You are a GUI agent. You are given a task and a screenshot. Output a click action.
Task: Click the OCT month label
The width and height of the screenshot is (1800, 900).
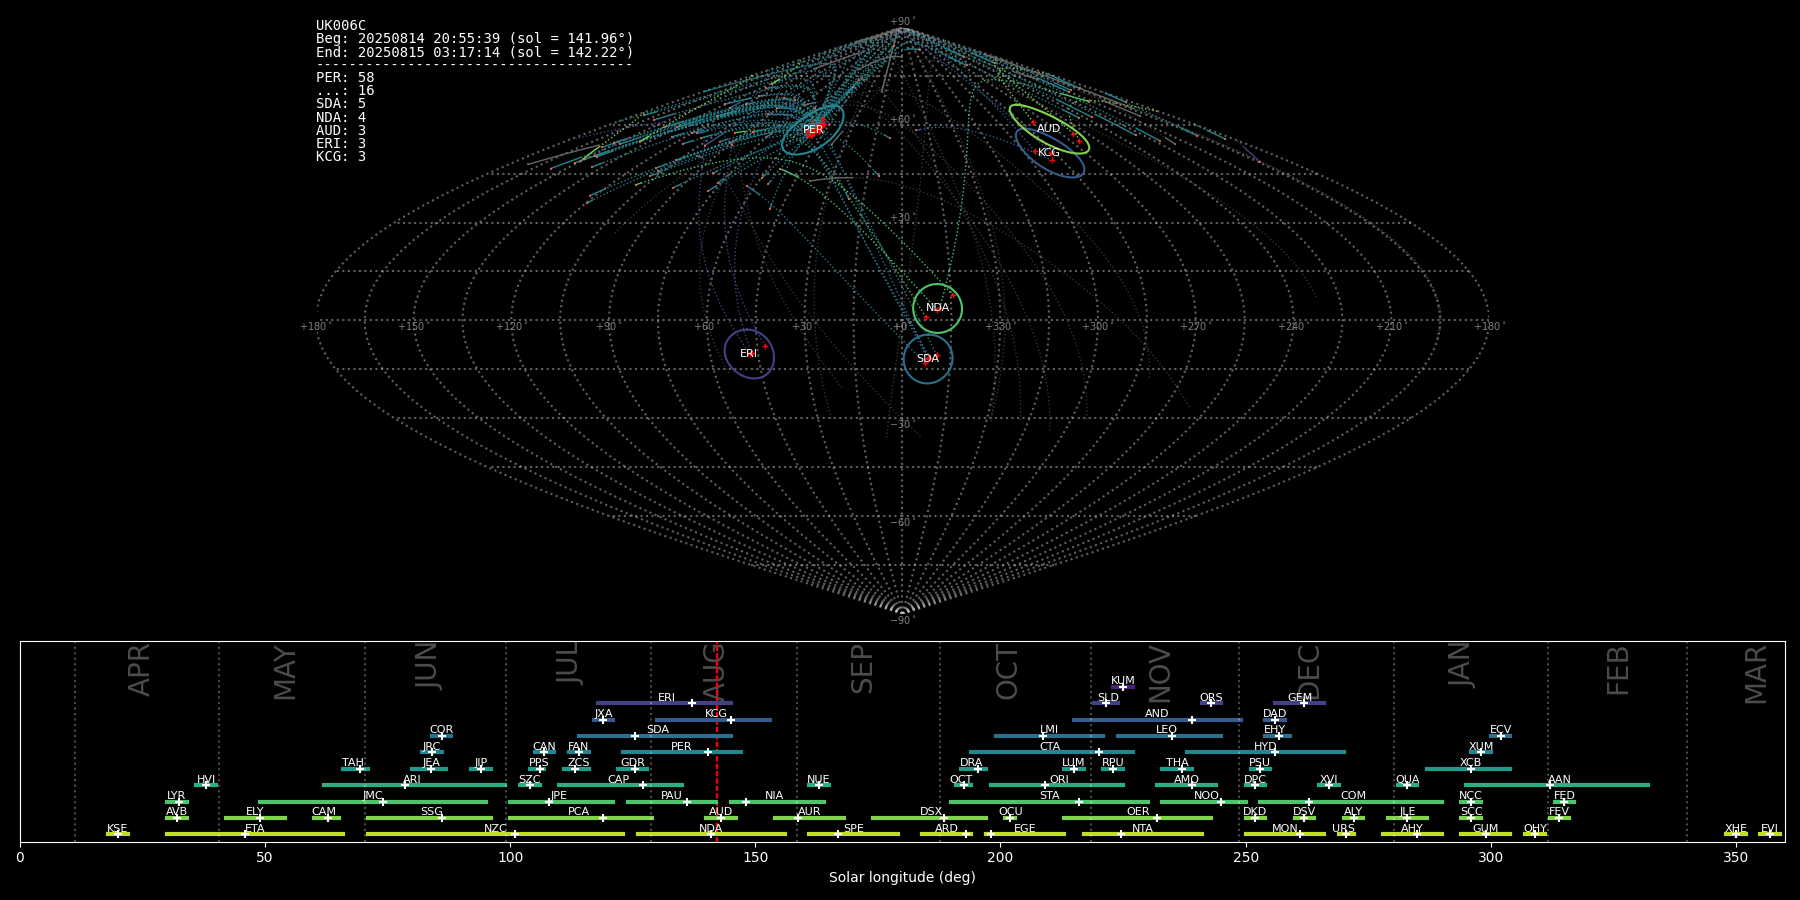1008,673
